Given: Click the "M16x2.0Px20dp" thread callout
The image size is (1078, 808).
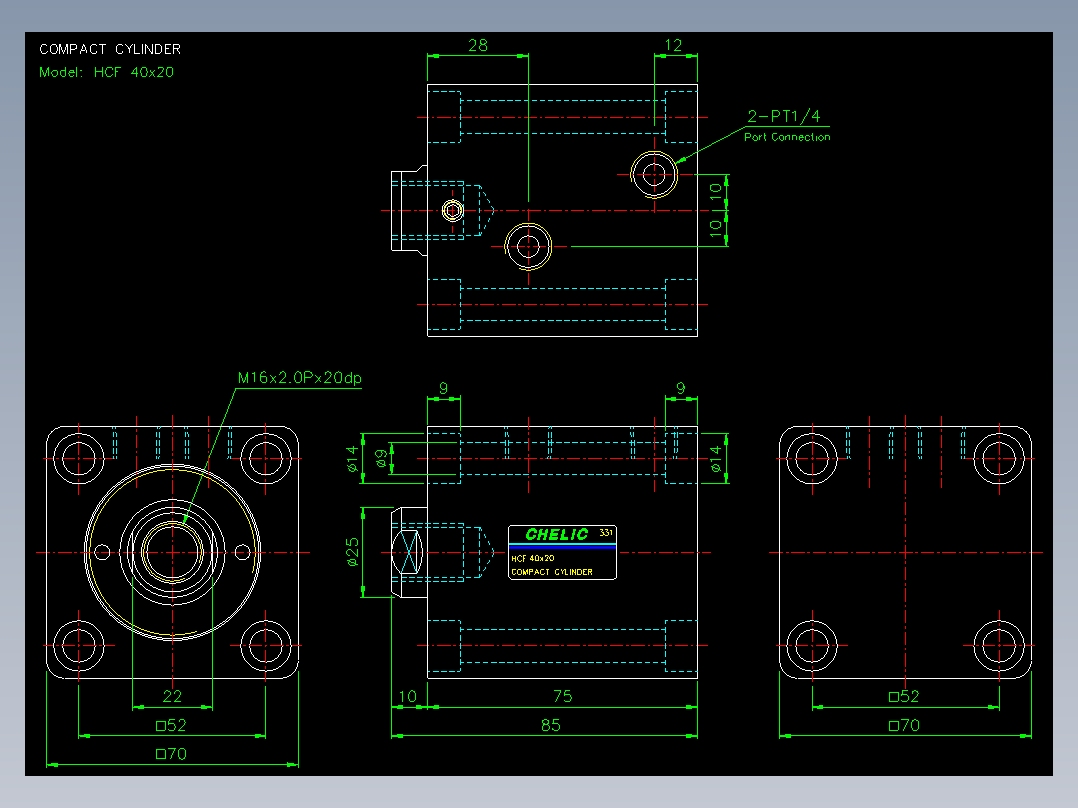Looking at the screenshot, I should click(x=300, y=378).
